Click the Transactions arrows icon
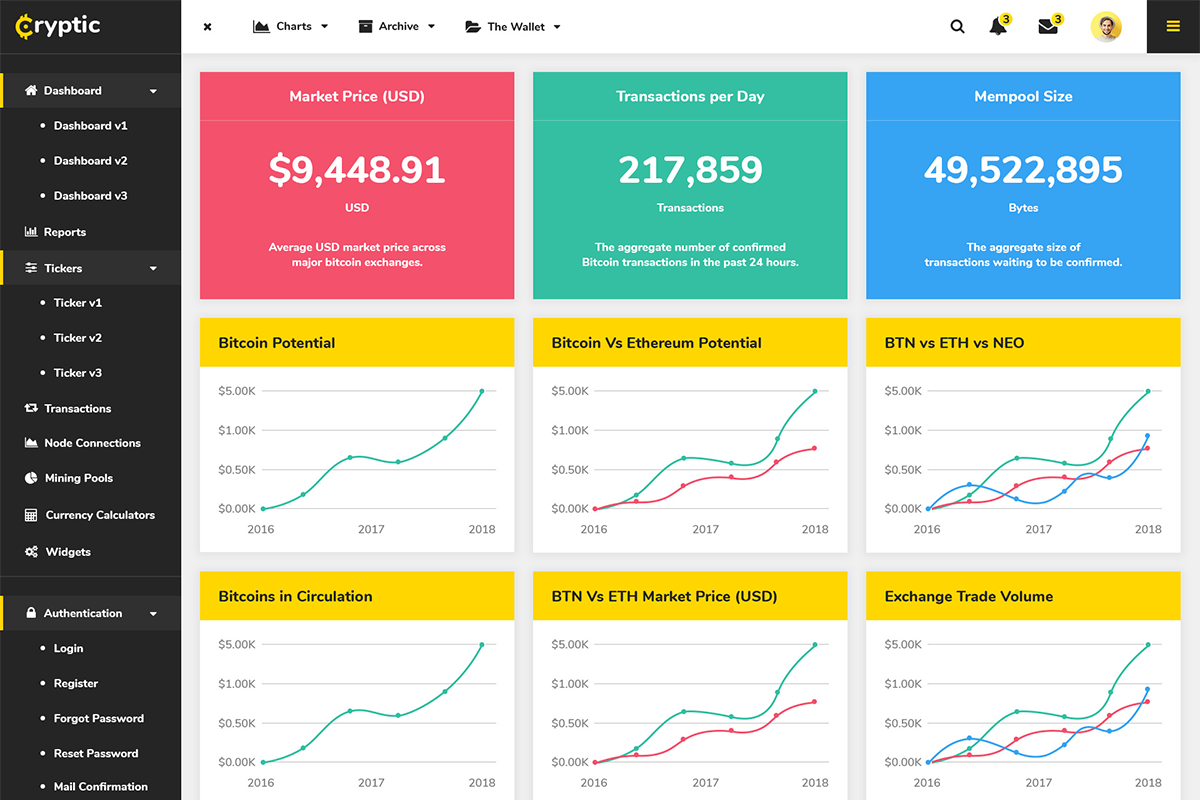Viewport: 1200px width, 800px height. (31, 408)
